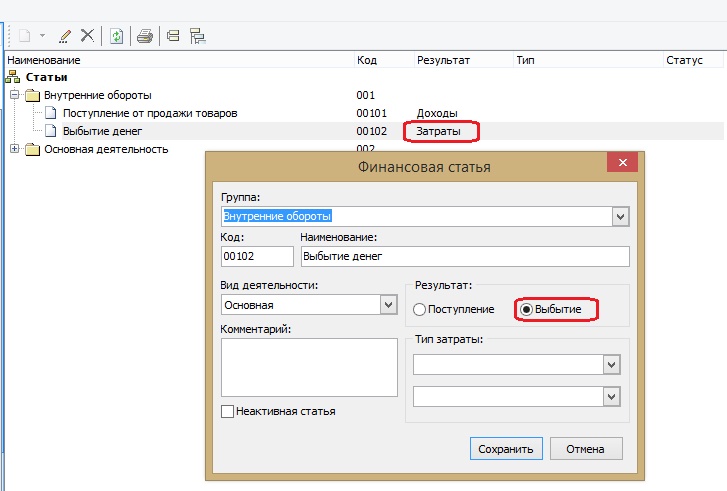The height and width of the screenshot is (491, 727).
Task: Click the collapse tree icon in toolbar
Action: 173,36
